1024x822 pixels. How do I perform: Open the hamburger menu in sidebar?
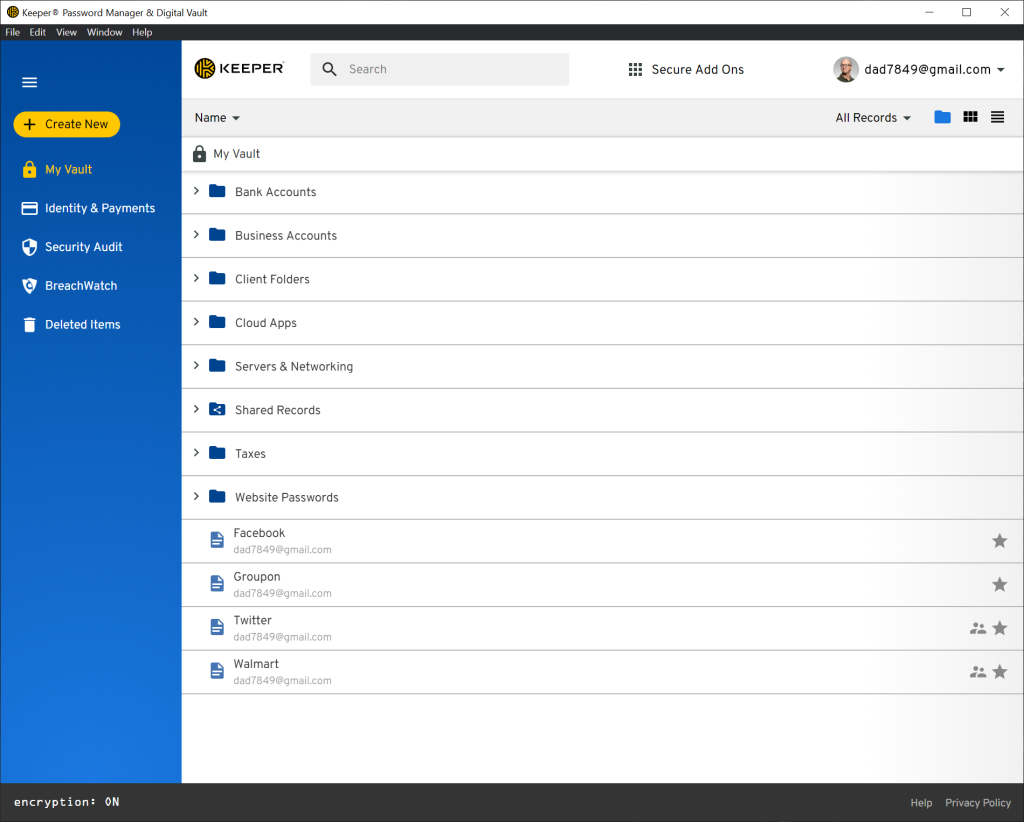point(29,82)
